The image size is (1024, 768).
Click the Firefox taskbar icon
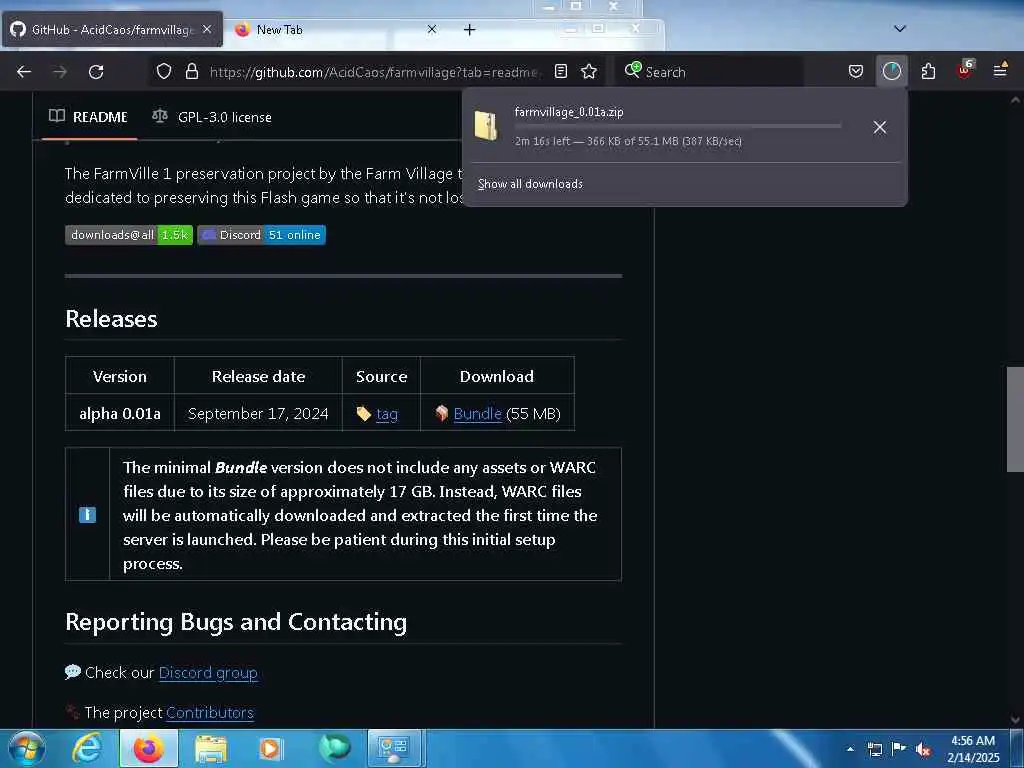pyautogui.click(x=148, y=748)
